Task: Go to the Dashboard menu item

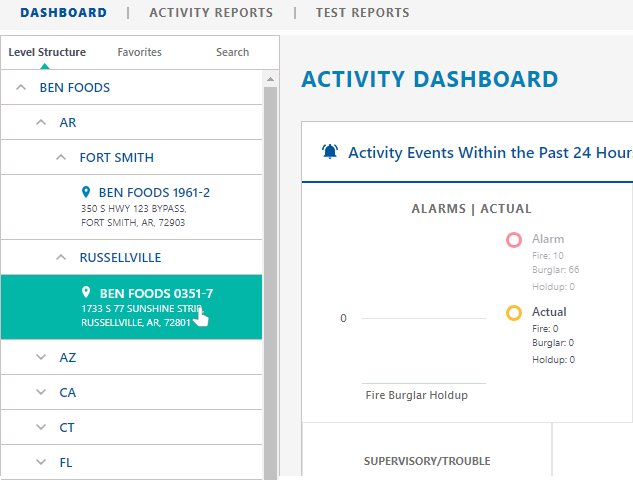Action: point(63,13)
